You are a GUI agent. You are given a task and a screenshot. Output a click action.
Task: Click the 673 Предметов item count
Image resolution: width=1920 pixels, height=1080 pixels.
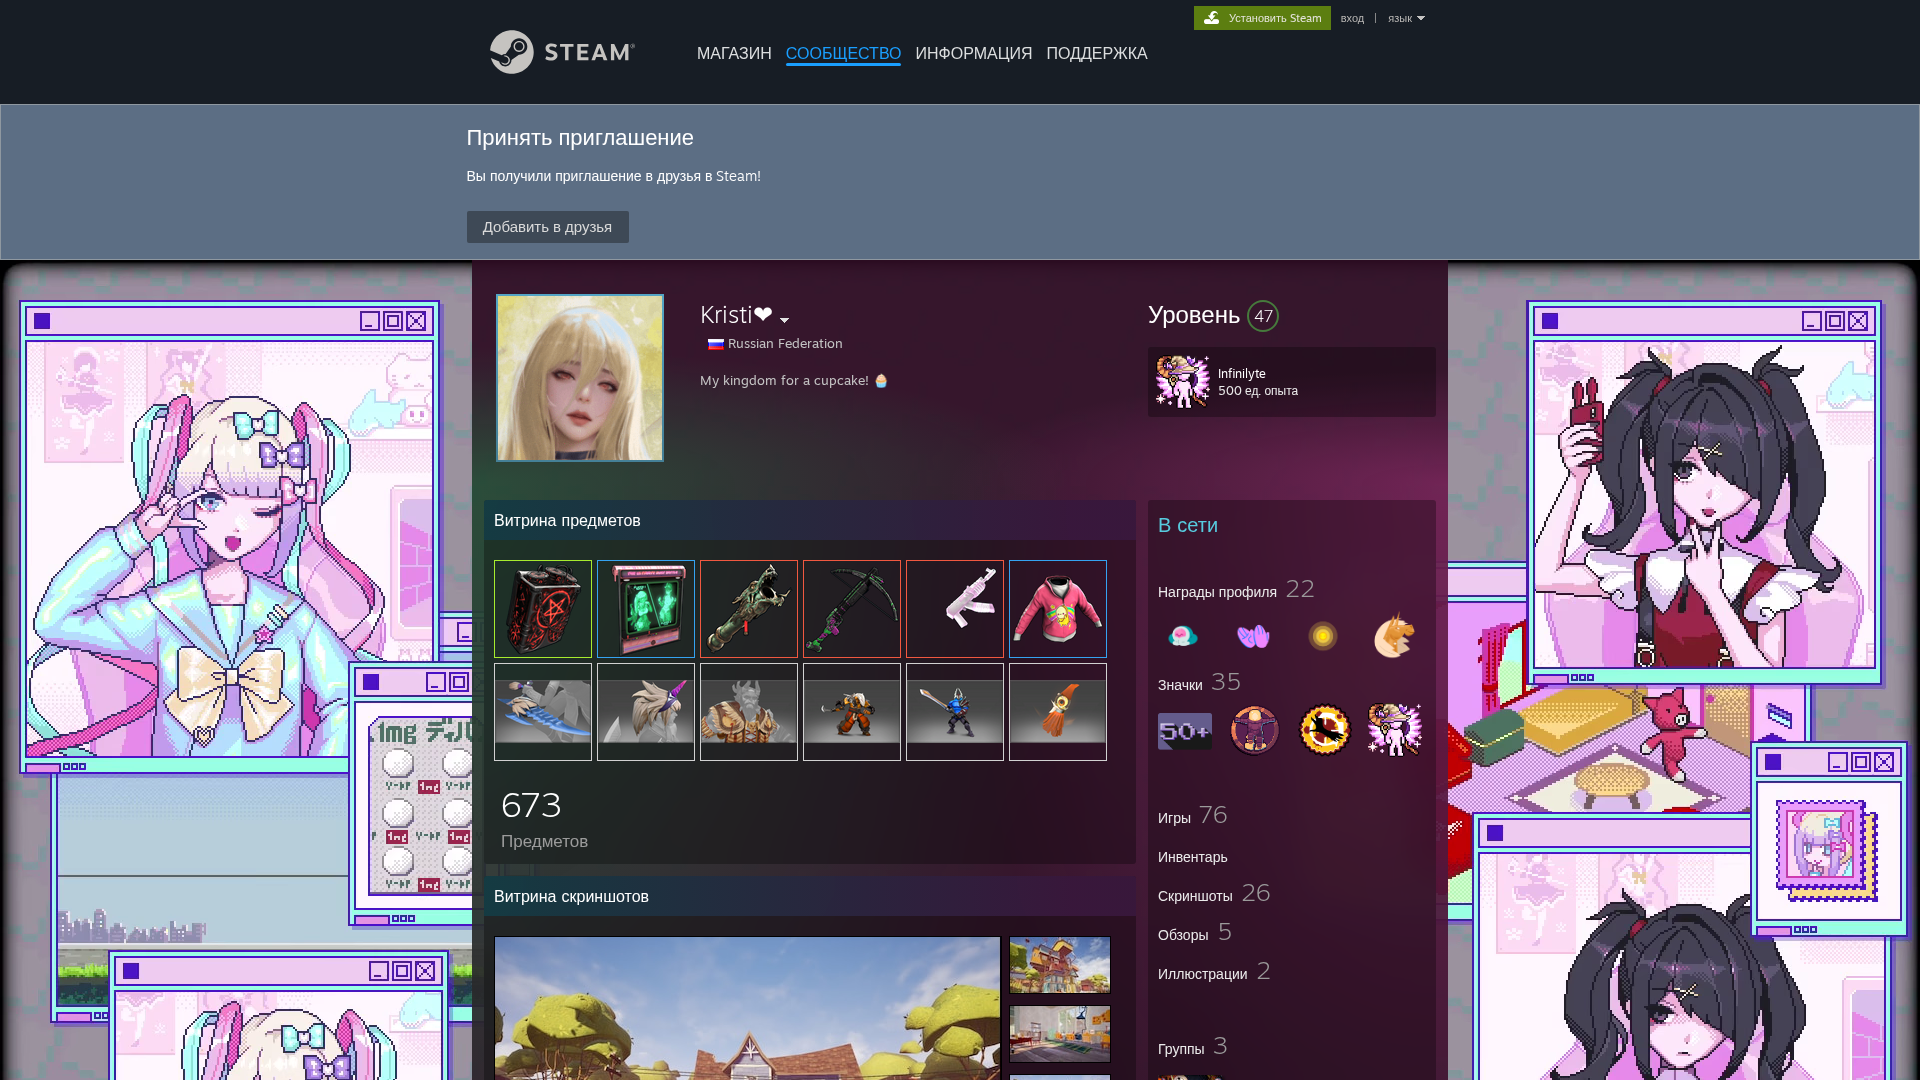(545, 820)
